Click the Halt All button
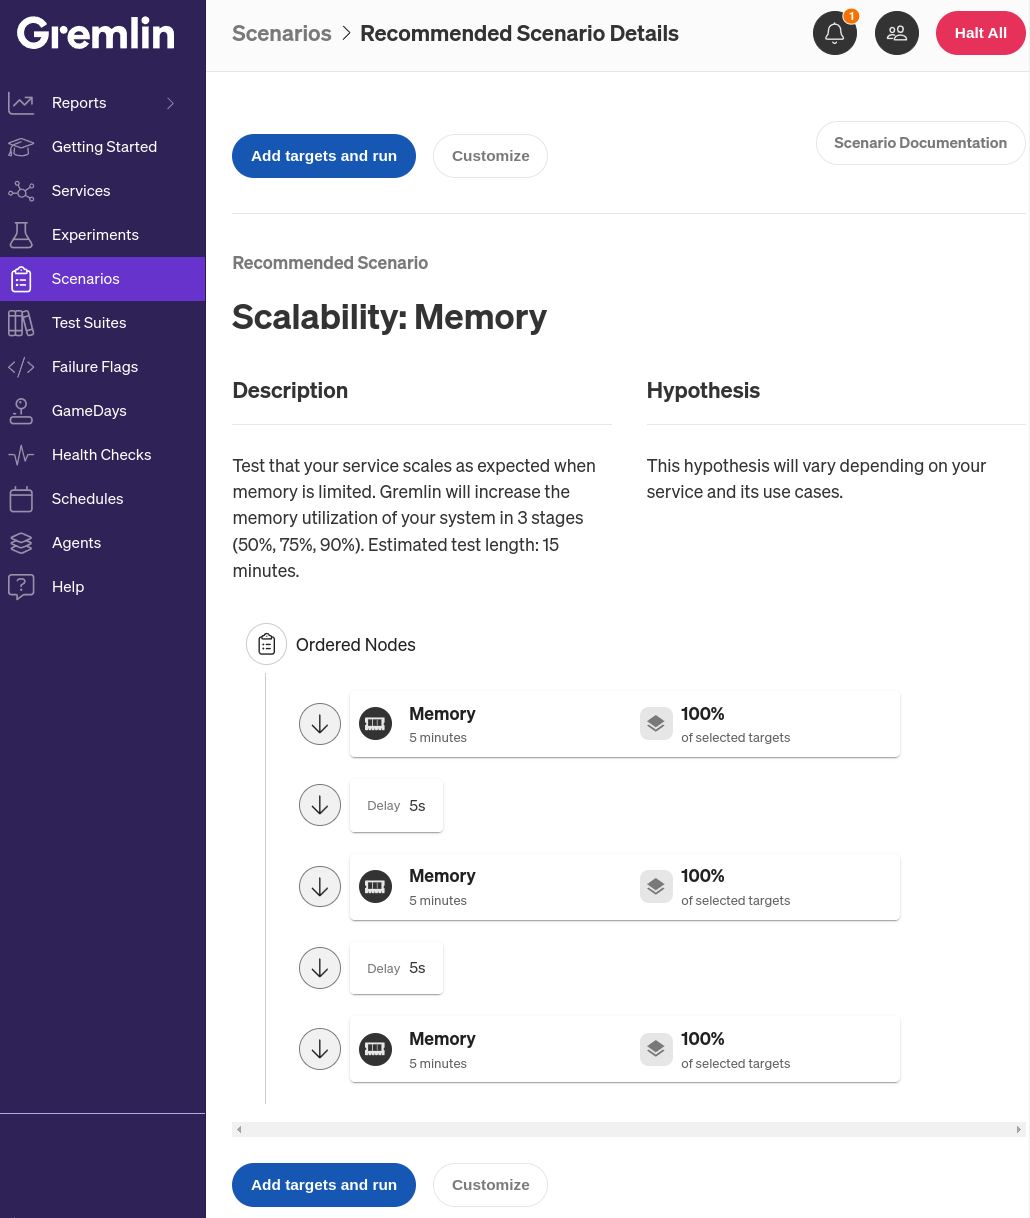Screen dimensions: 1030x1218 tap(981, 33)
